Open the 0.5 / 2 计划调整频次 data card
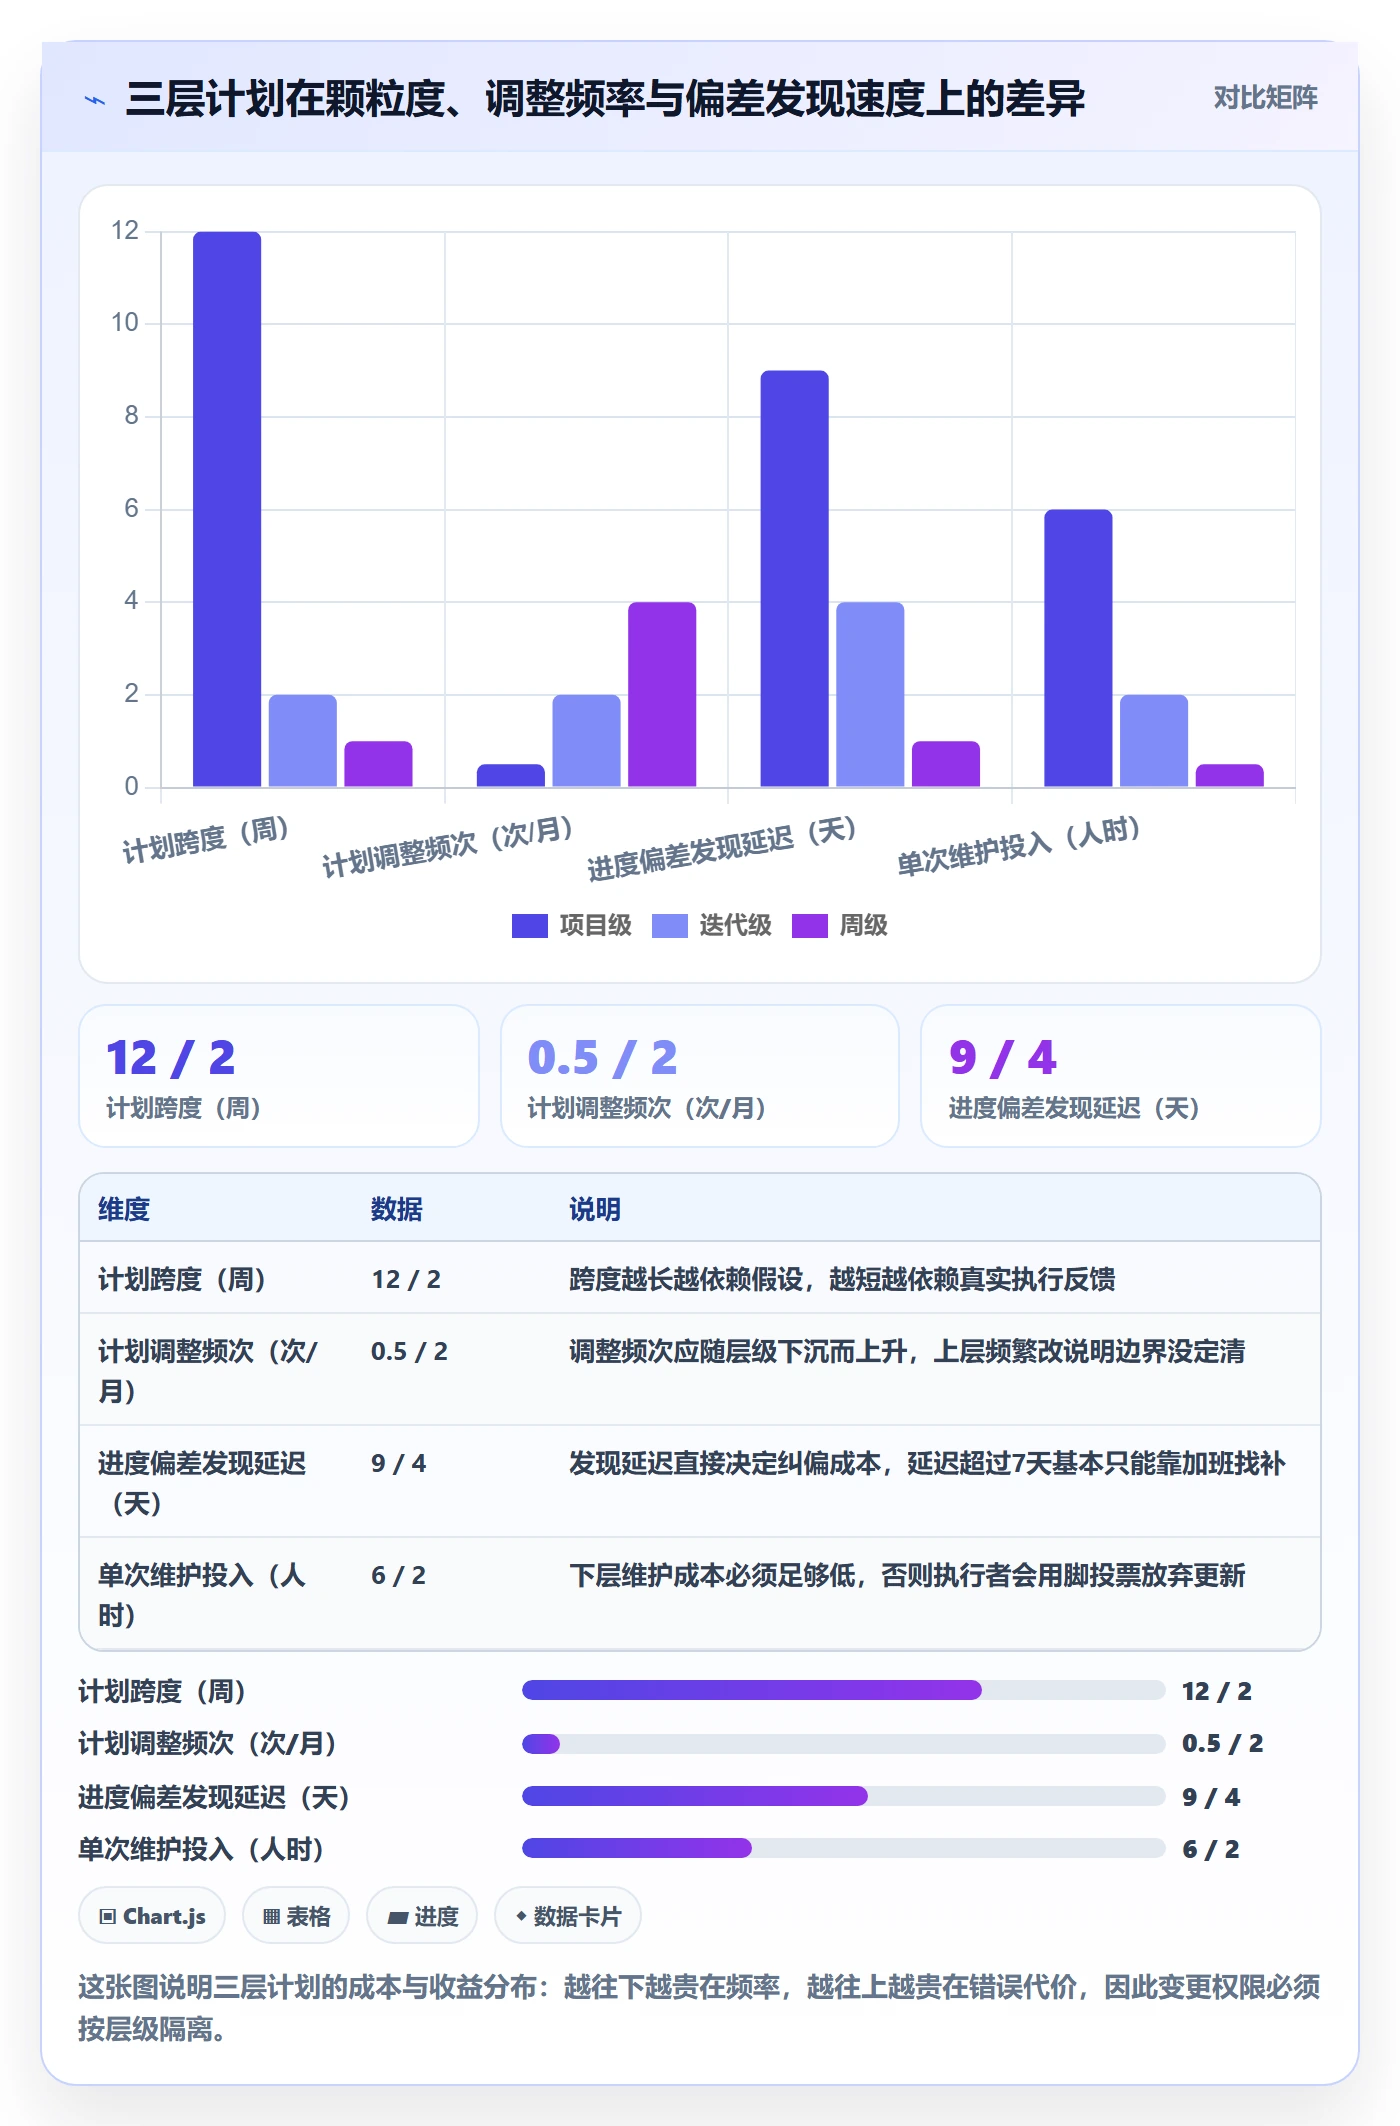 tap(700, 1076)
